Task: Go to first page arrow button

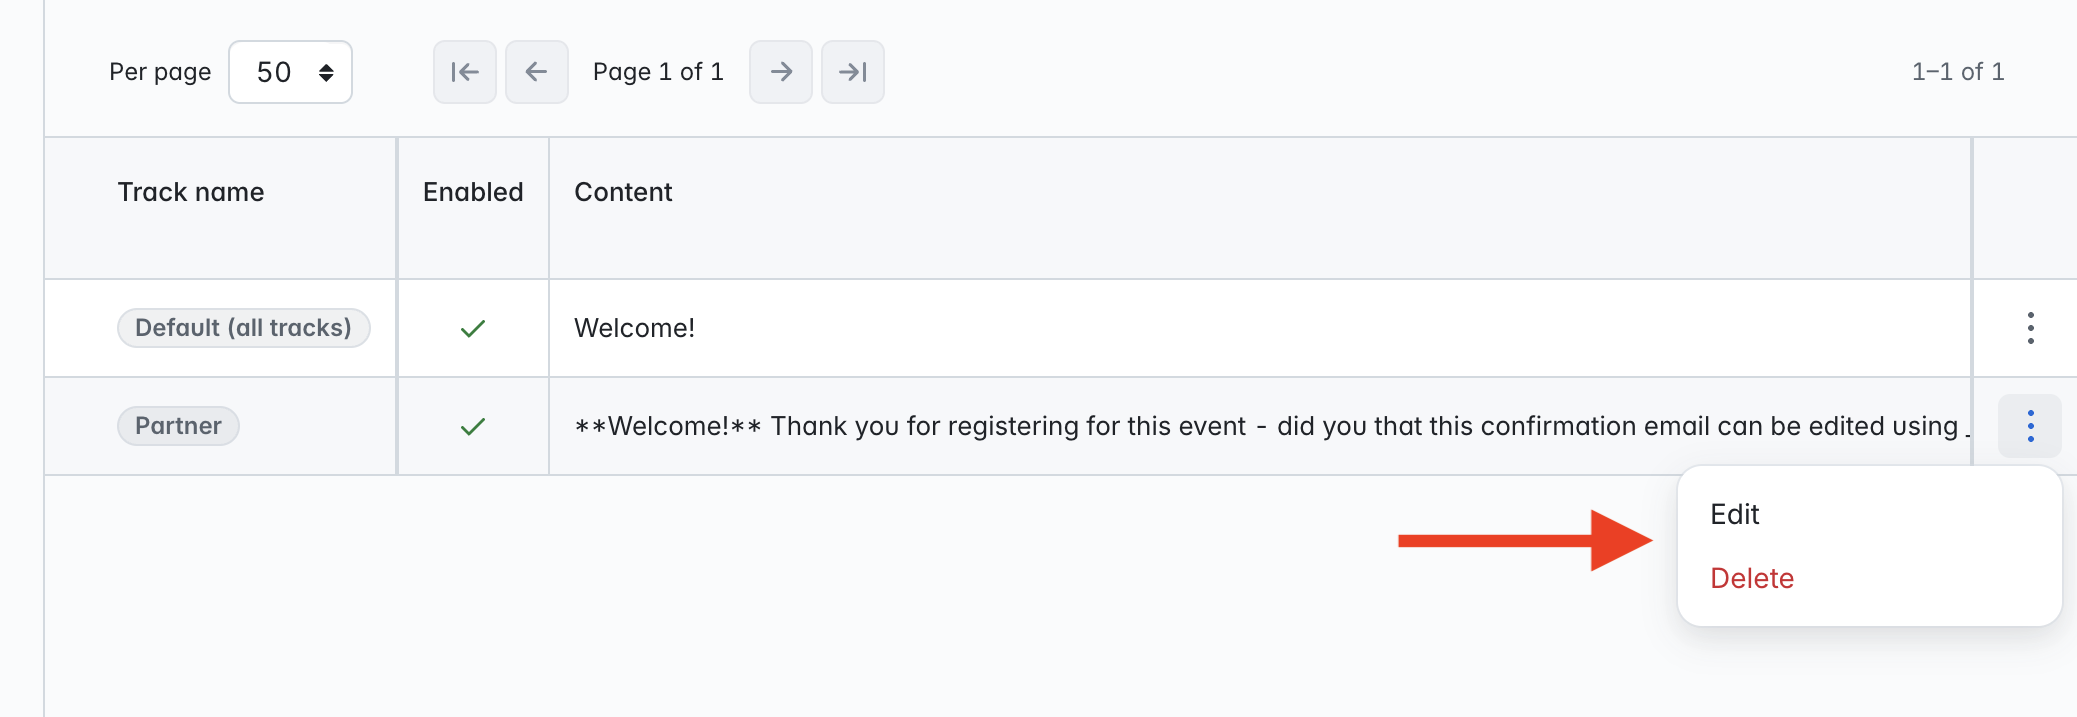Action: coord(465,72)
